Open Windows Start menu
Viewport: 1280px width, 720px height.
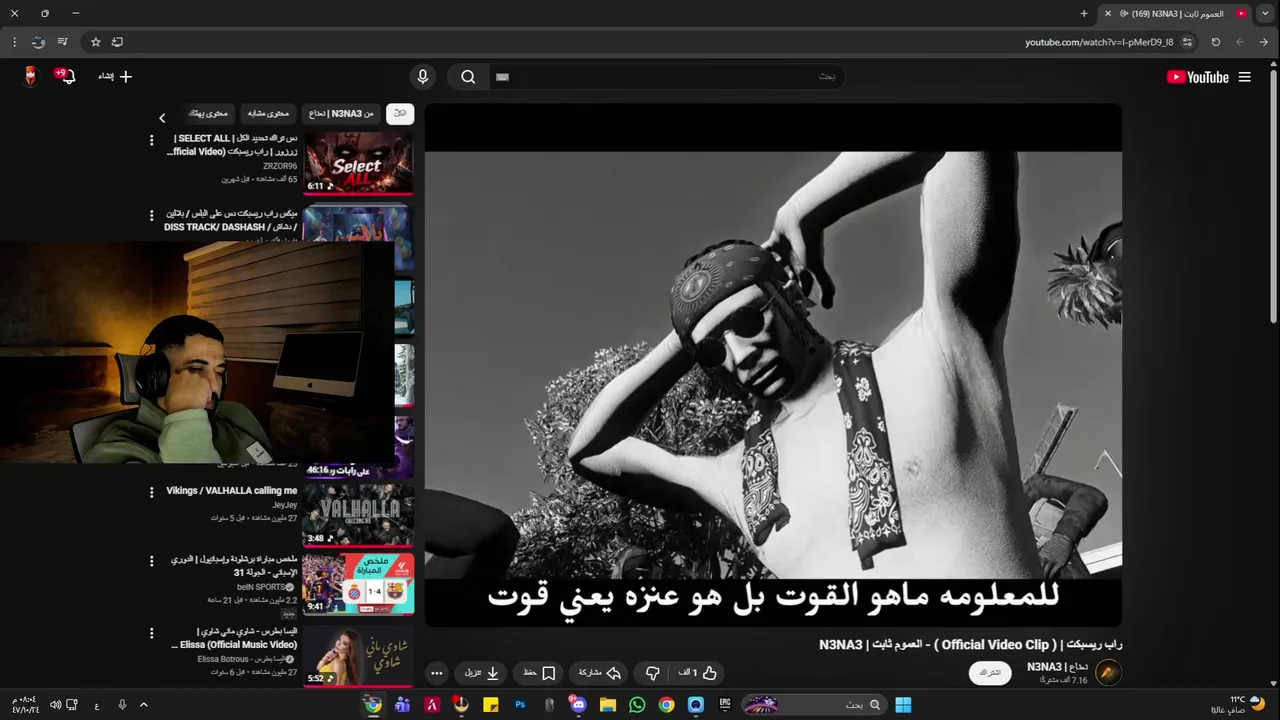point(903,705)
